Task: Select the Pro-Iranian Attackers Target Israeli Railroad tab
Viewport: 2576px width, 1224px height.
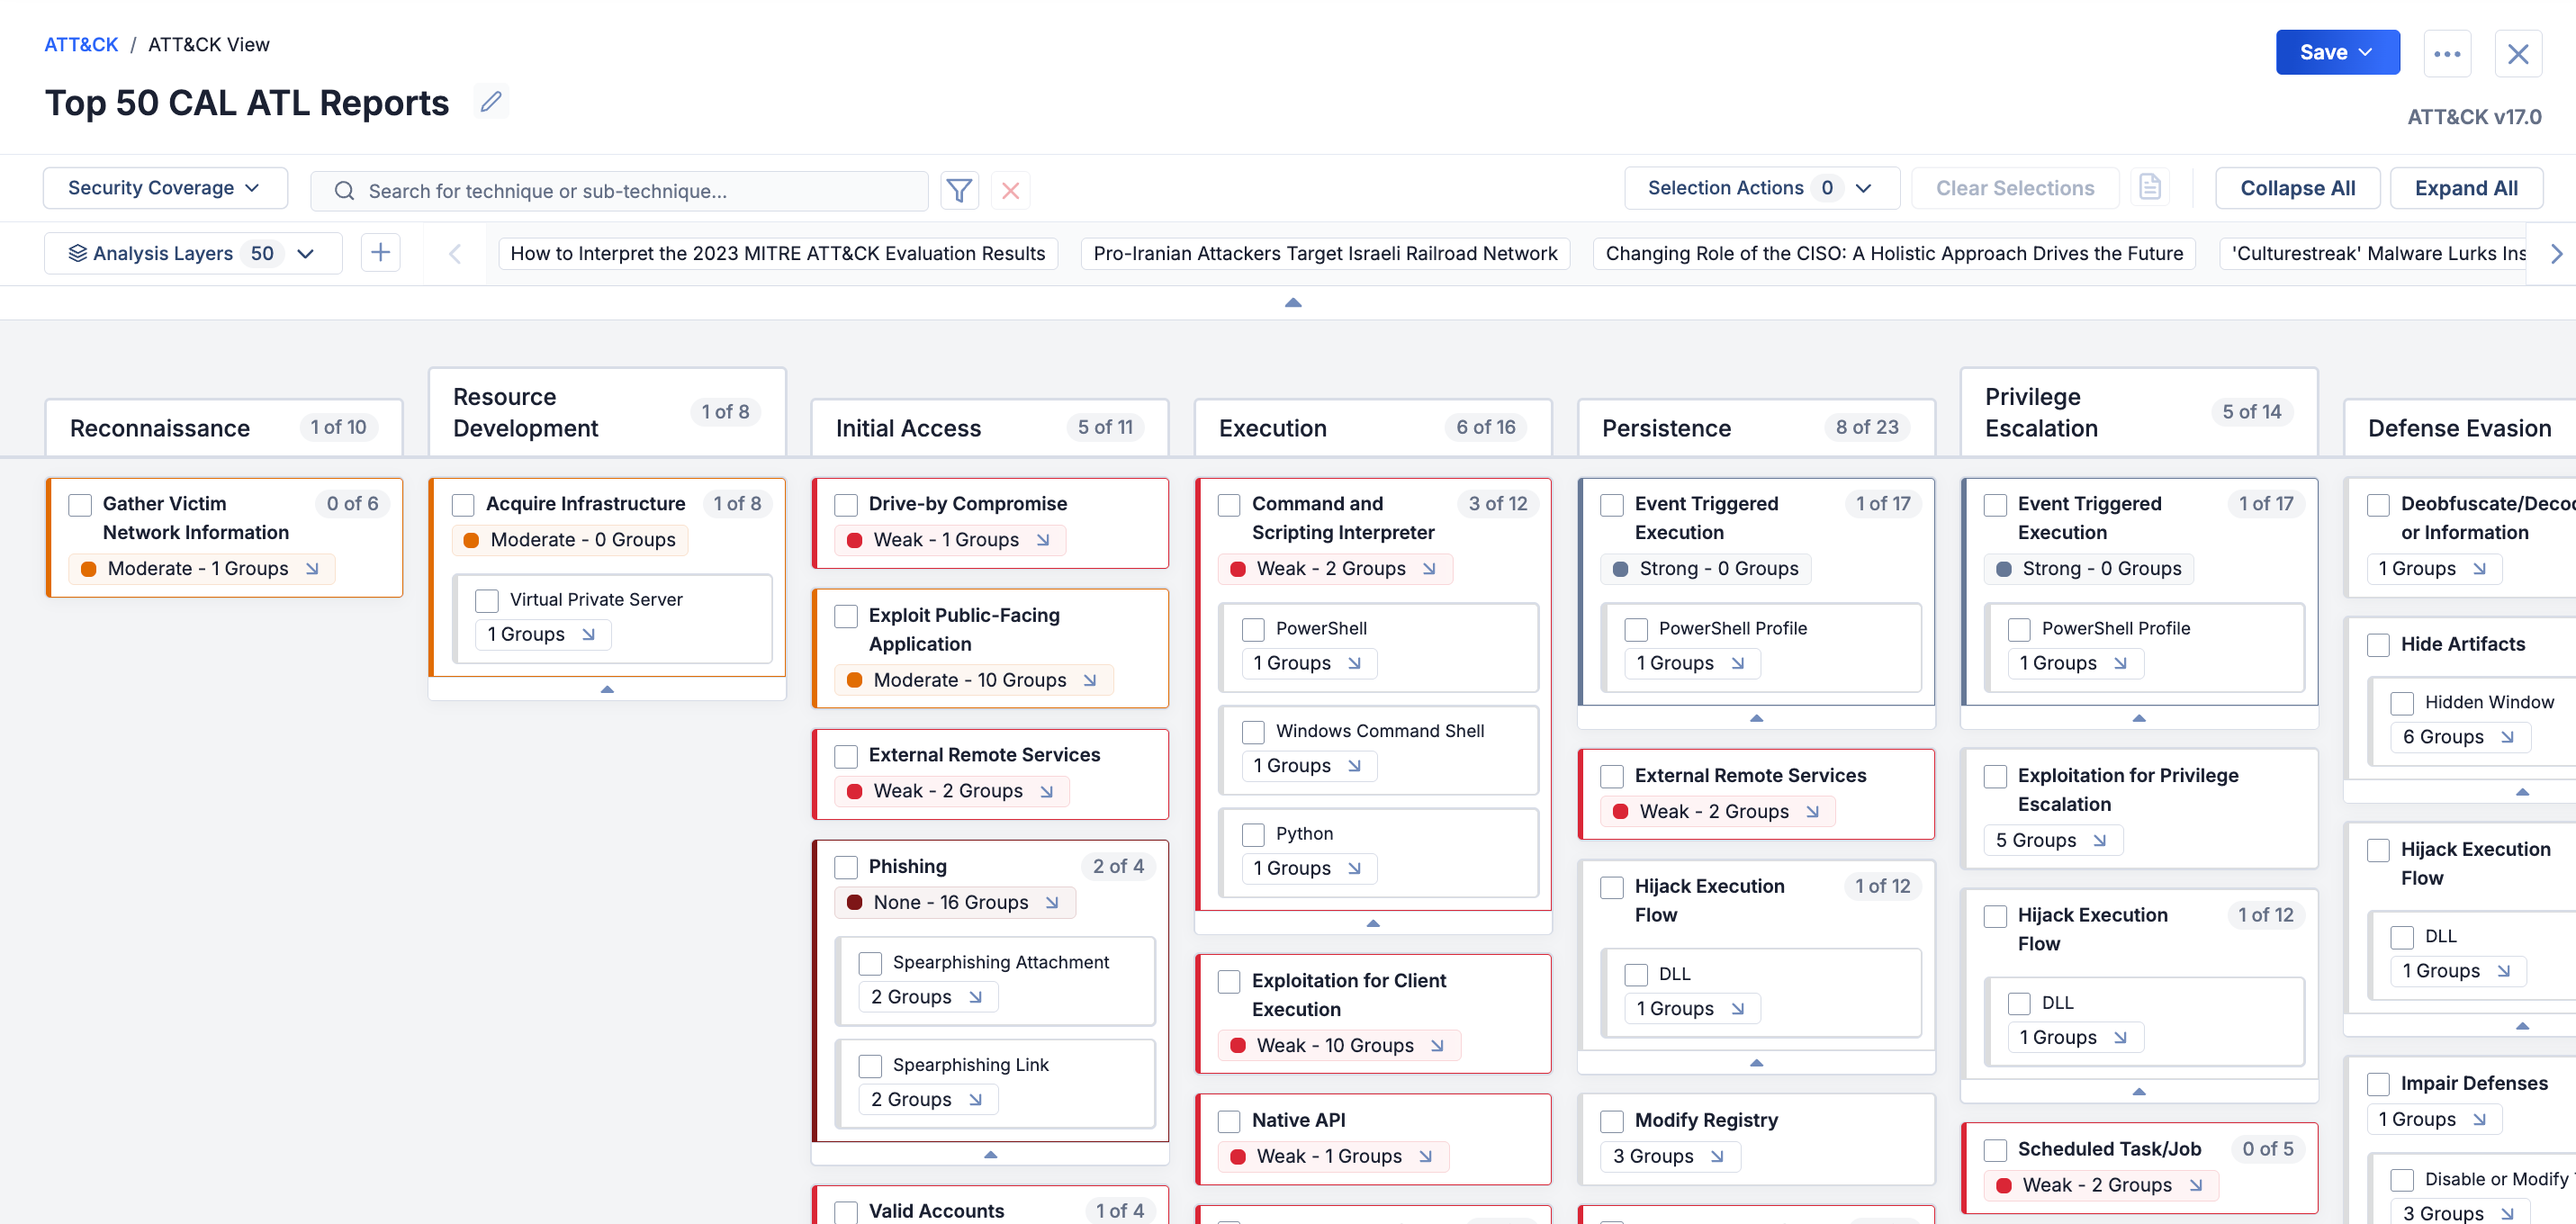Action: [x=1324, y=253]
